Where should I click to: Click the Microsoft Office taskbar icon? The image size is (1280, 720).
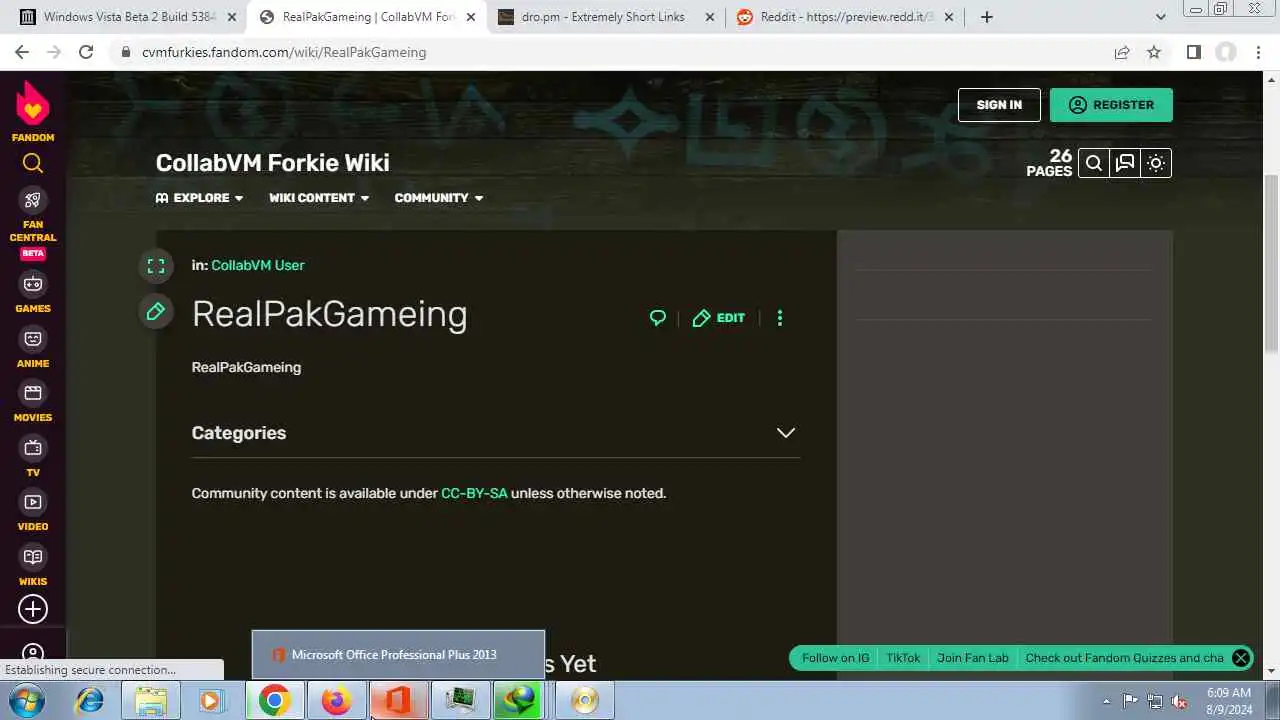pos(398,701)
